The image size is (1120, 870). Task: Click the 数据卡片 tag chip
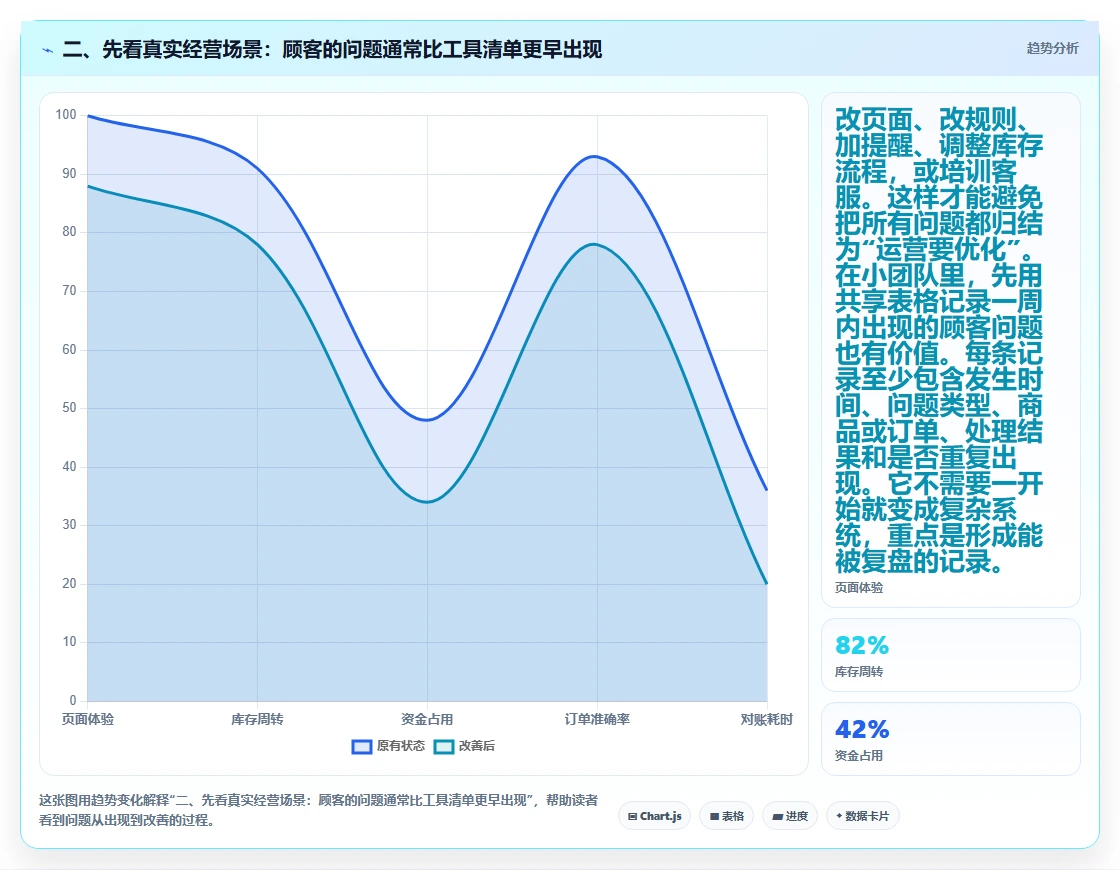click(x=862, y=816)
